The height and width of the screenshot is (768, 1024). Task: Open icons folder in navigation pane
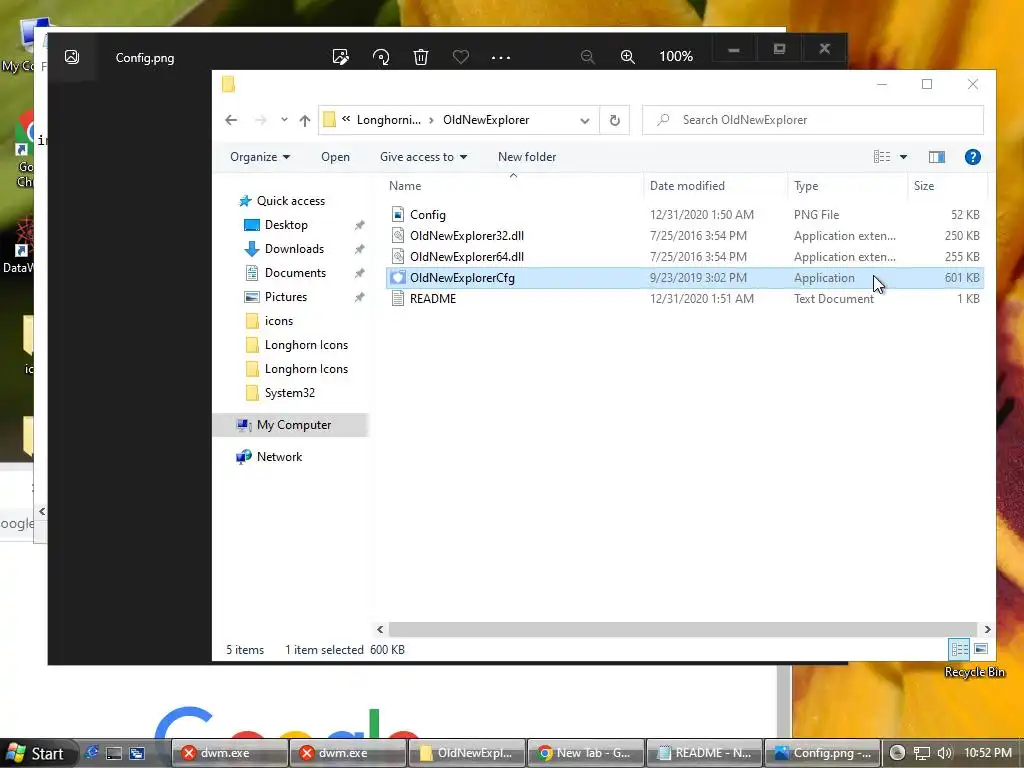coord(278,321)
